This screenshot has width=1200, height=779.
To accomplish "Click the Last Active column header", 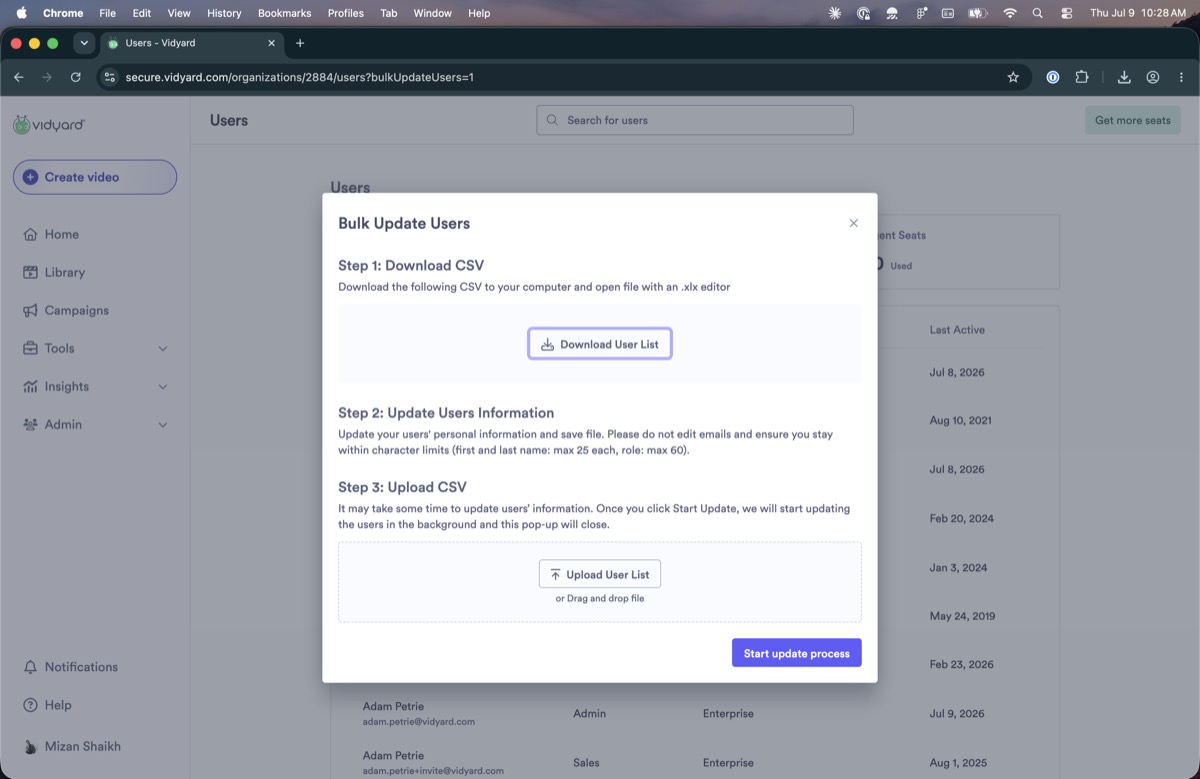I will pyautogui.click(x=957, y=330).
